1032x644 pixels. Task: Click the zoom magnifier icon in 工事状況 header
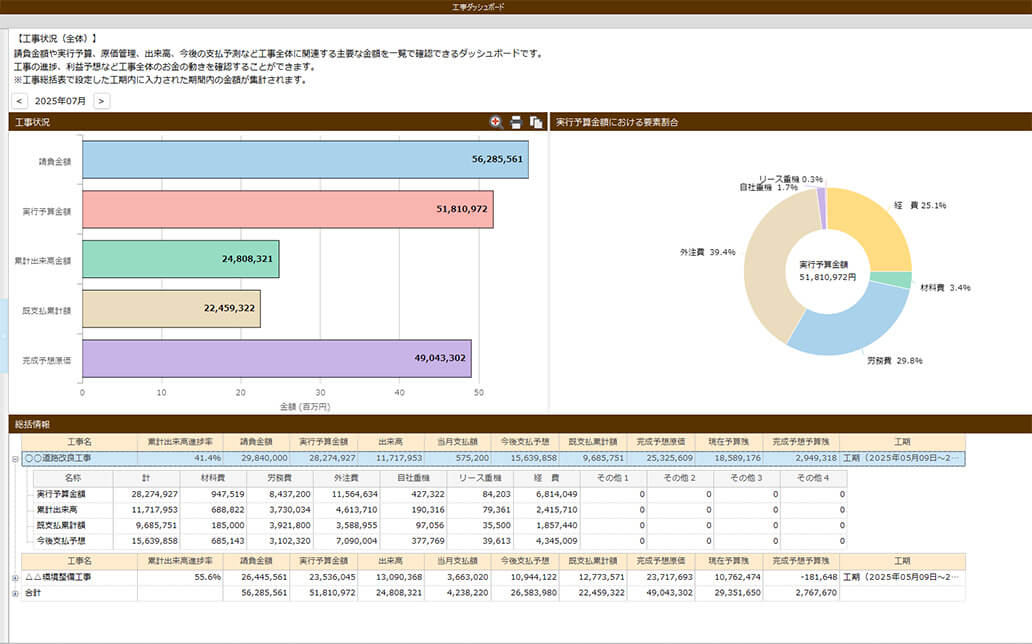coord(496,122)
